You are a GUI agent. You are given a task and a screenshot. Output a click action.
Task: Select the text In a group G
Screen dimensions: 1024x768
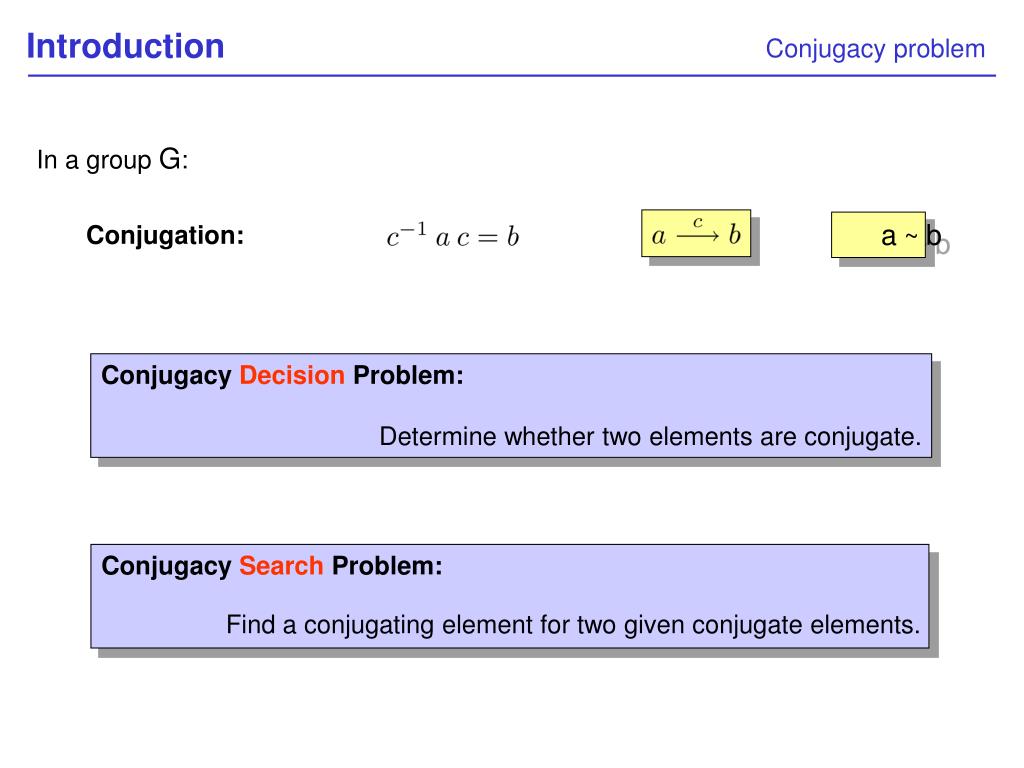(112, 160)
